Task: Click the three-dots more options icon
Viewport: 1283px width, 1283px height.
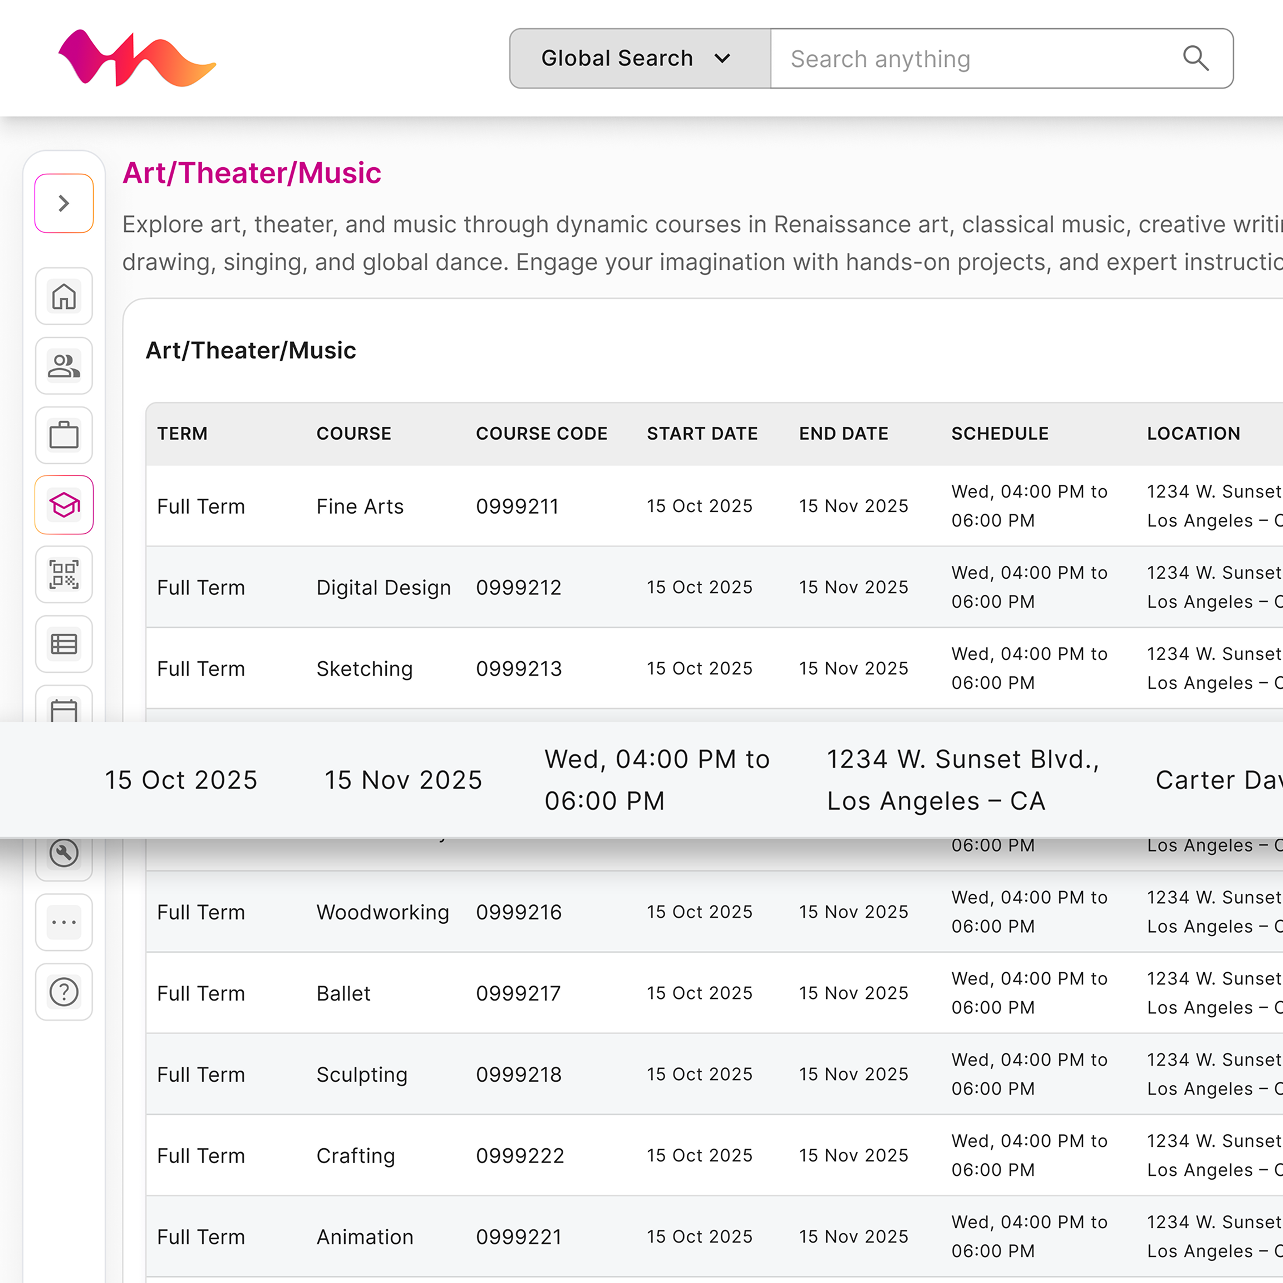Action: coord(64,922)
